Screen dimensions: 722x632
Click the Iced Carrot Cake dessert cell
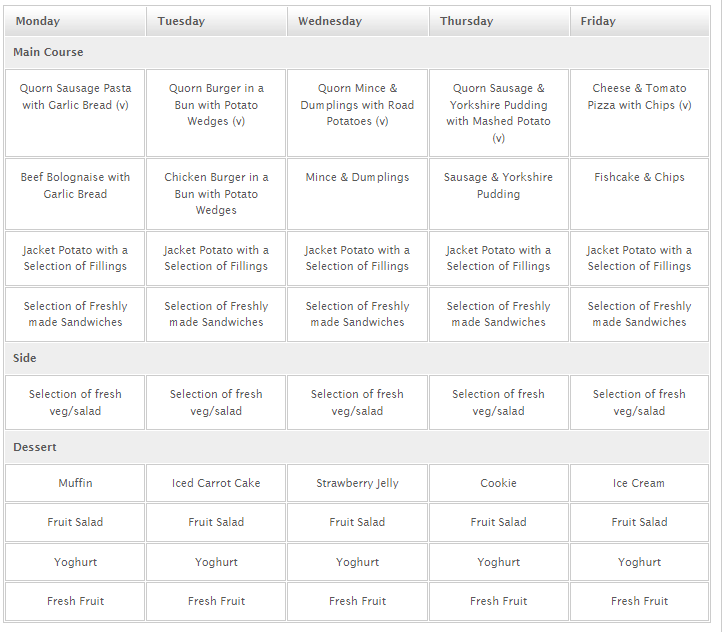[216, 483]
